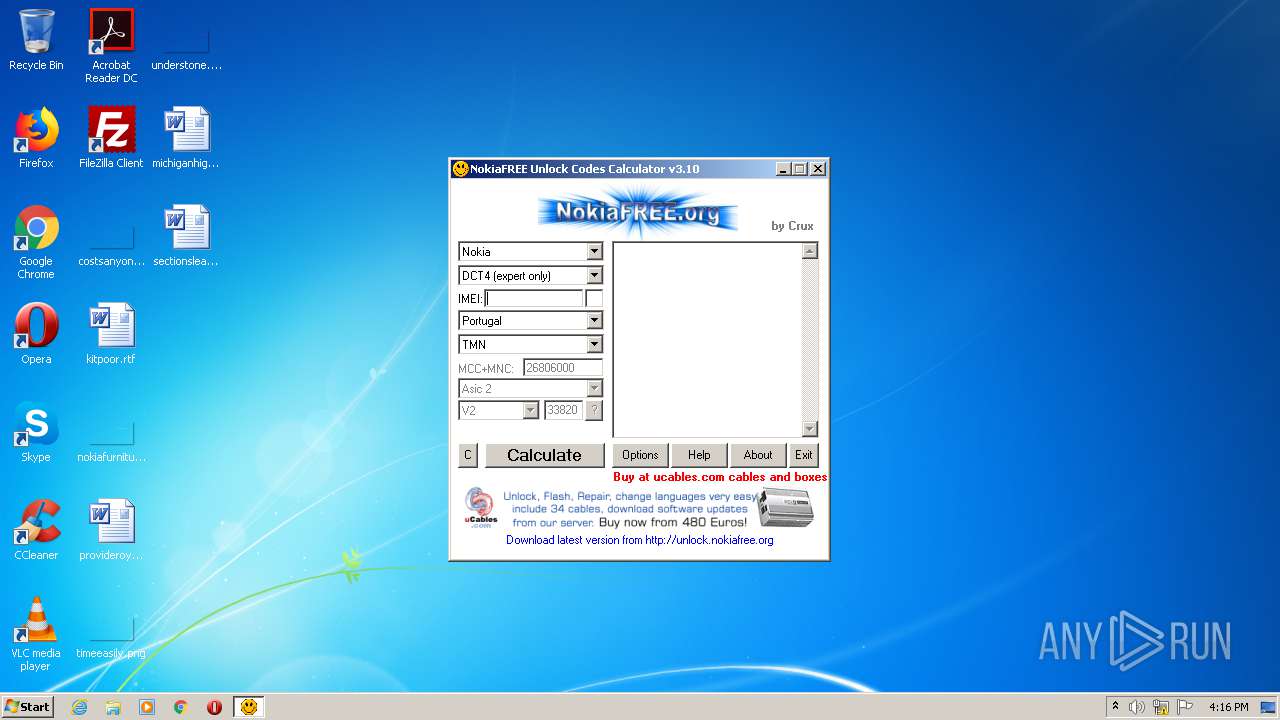
Task: Click into the IMEI input field
Action: [534, 299]
